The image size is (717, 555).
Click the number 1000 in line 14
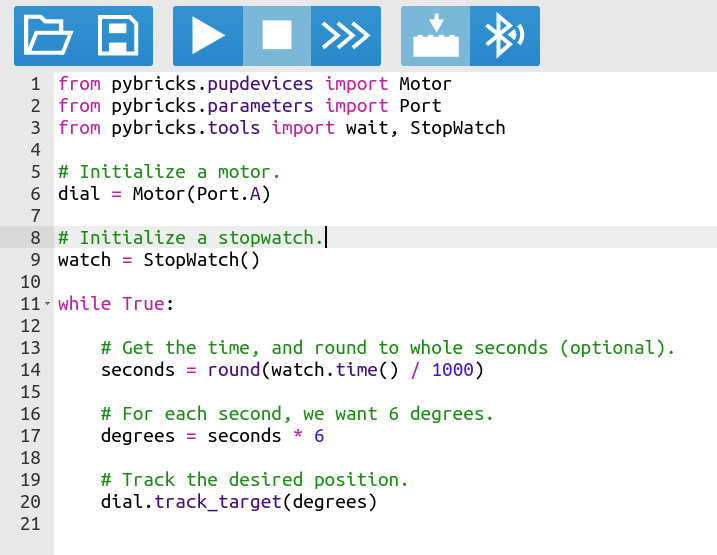[x=452, y=370]
